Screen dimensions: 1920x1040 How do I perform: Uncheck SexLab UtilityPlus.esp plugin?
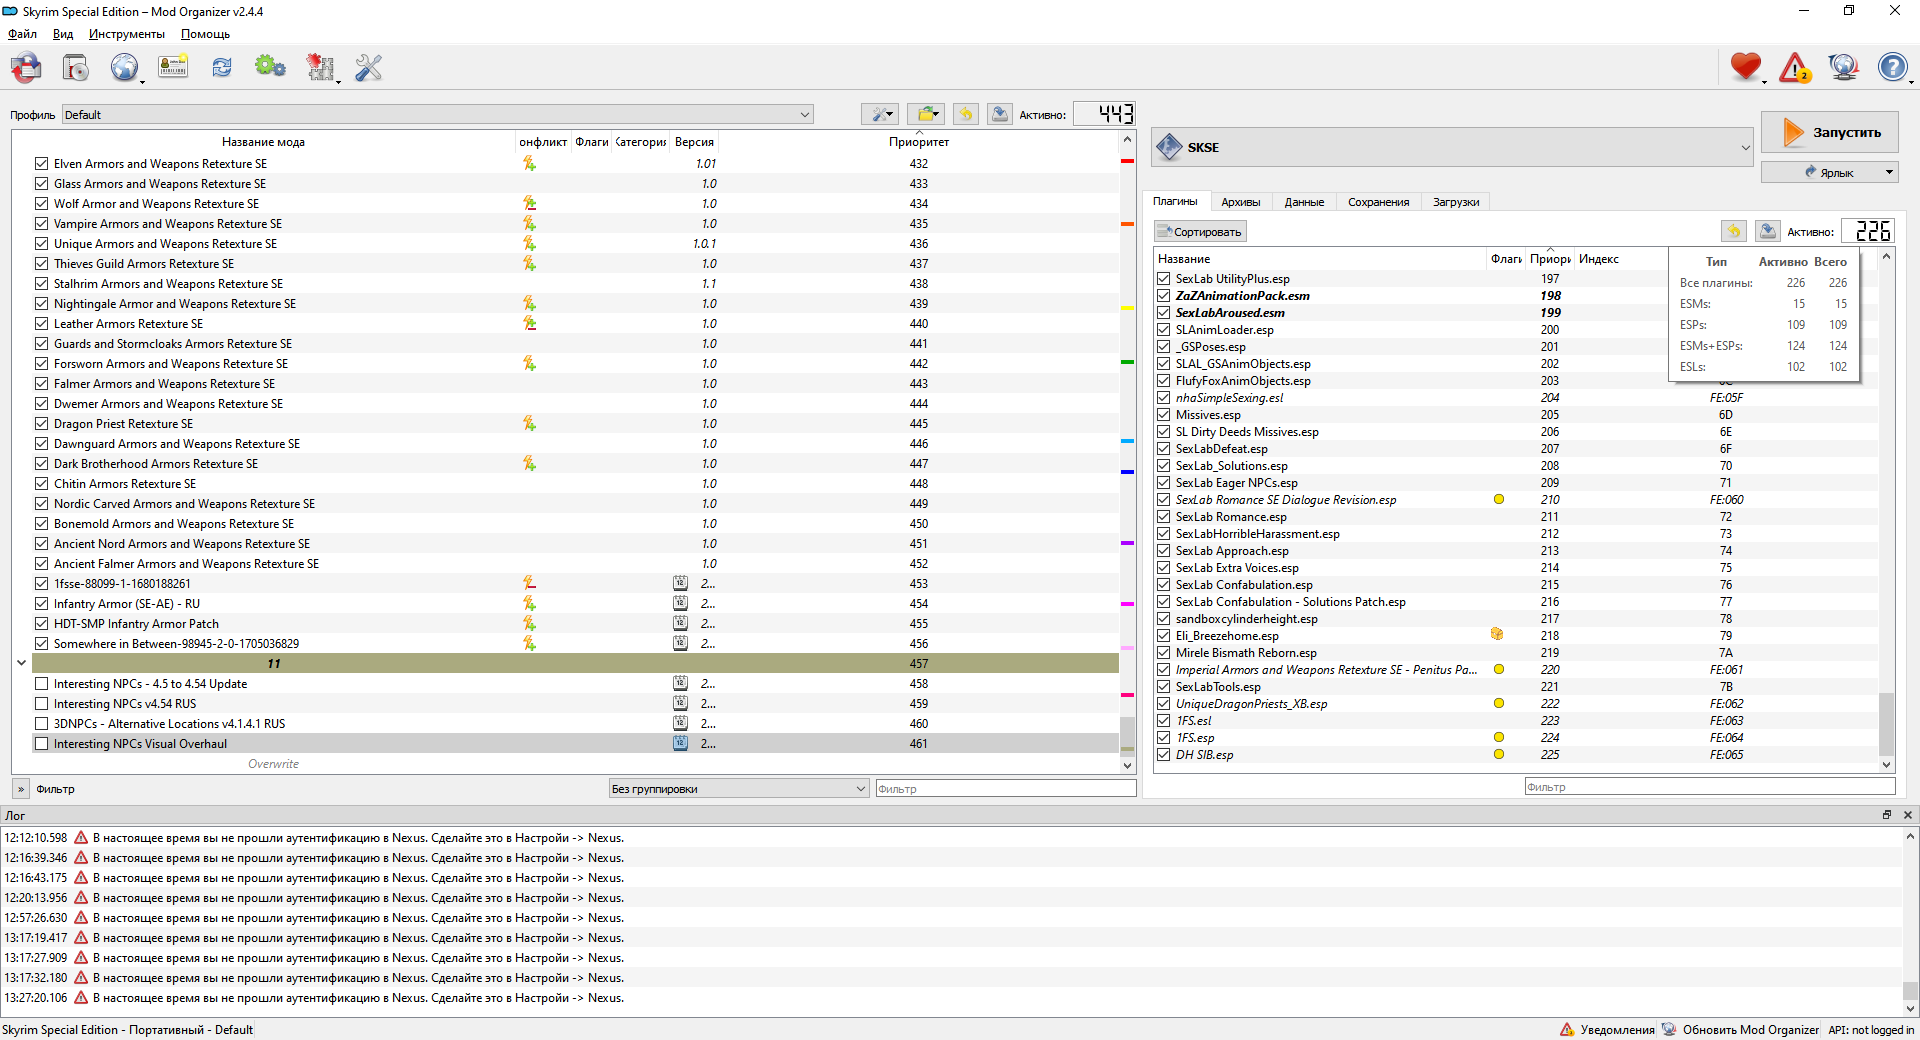click(x=1164, y=279)
